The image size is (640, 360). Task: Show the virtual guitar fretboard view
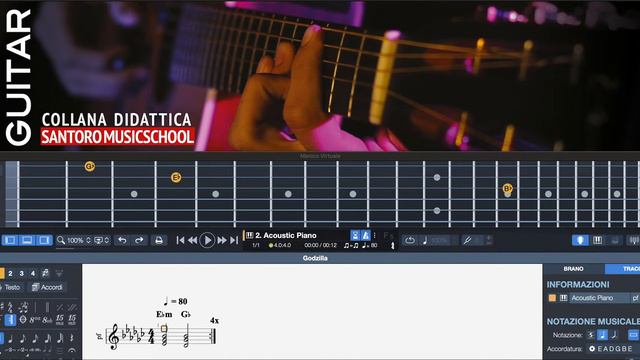580,240
